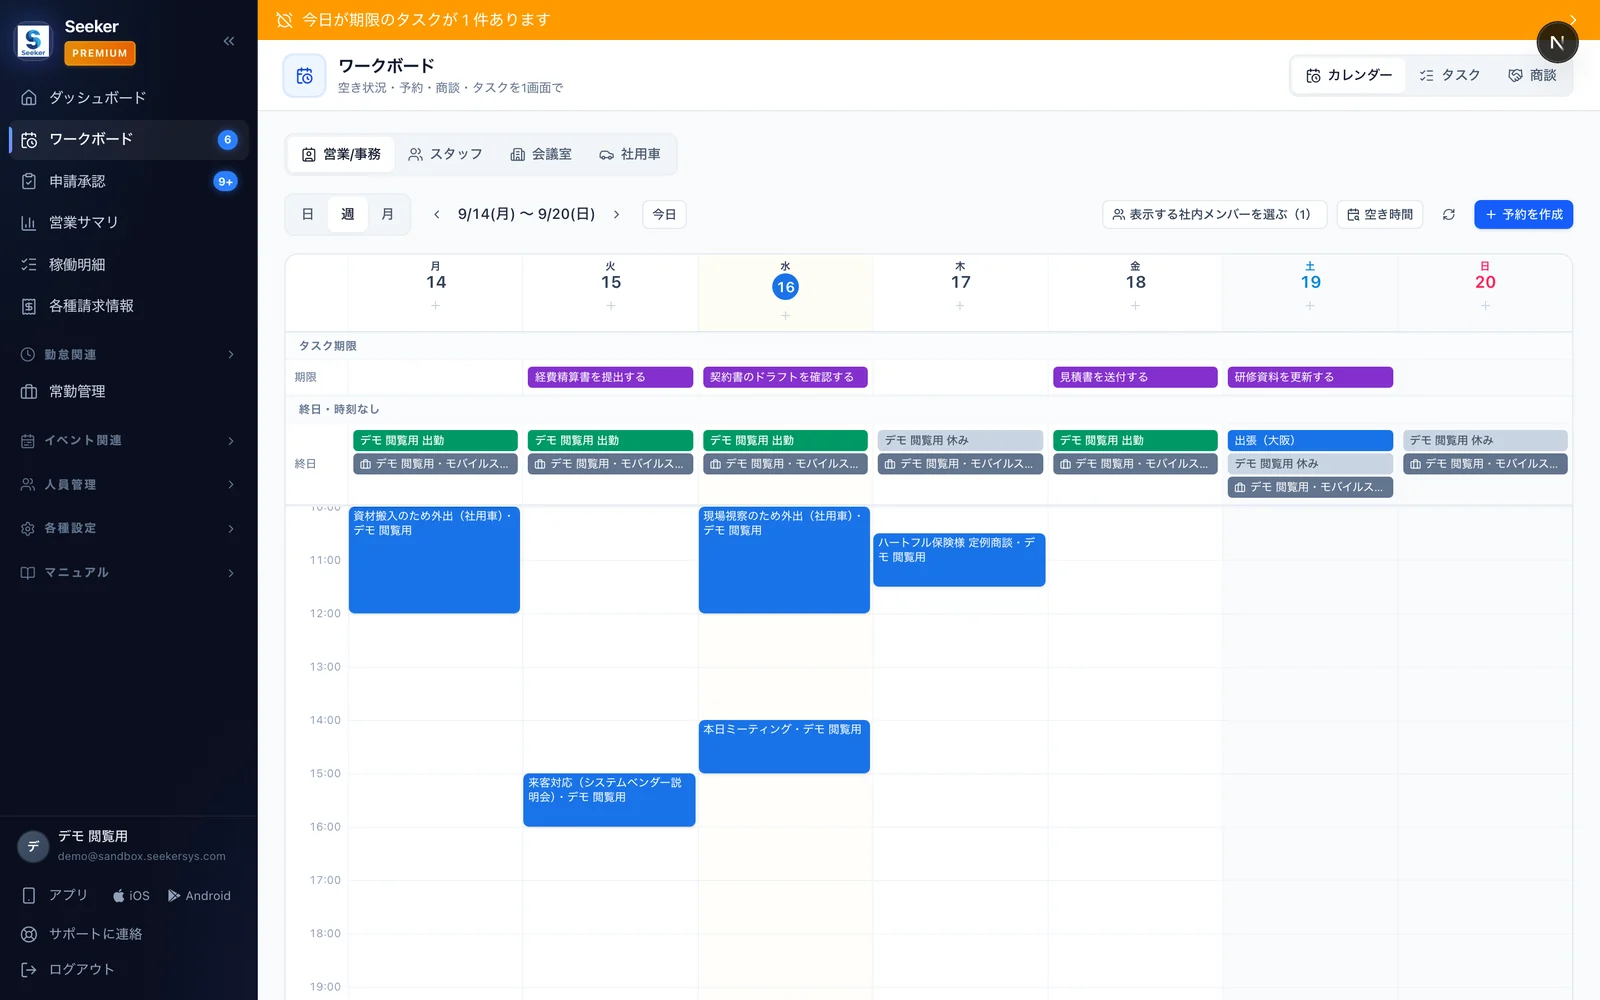Open user avatar N menu
This screenshot has width=1600, height=1000.
pyautogui.click(x=1557, y=42)
